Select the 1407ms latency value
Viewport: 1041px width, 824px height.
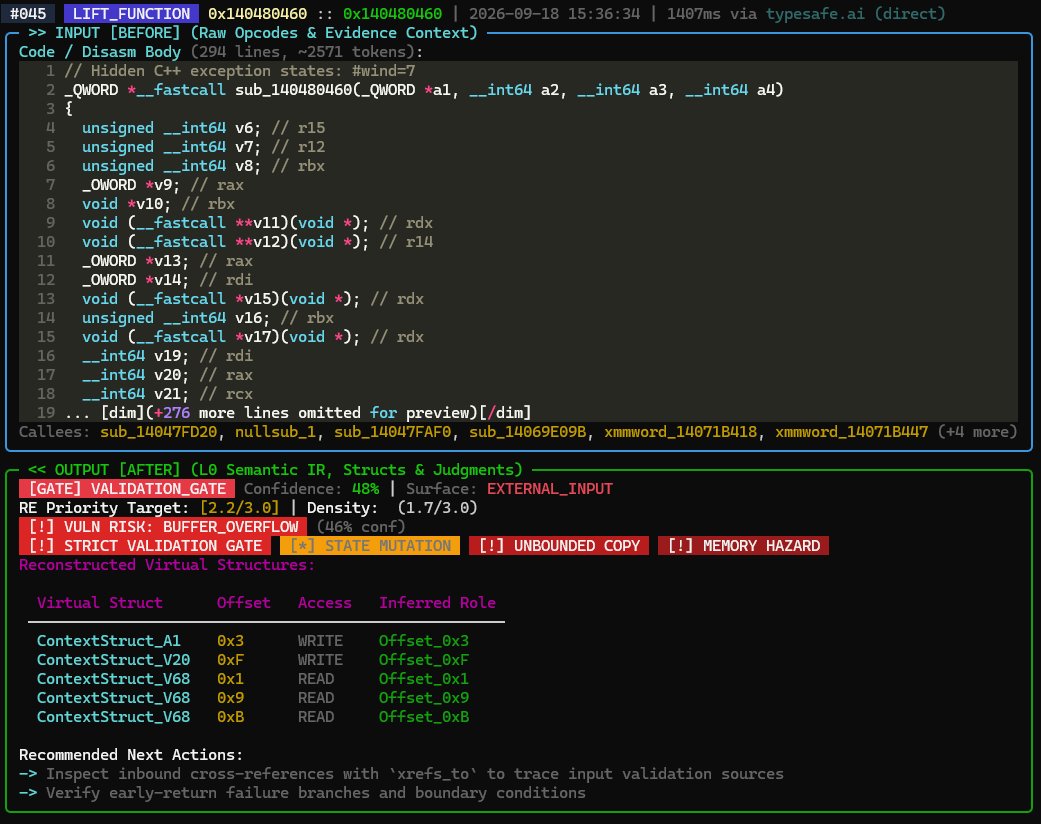pos(694,13)
